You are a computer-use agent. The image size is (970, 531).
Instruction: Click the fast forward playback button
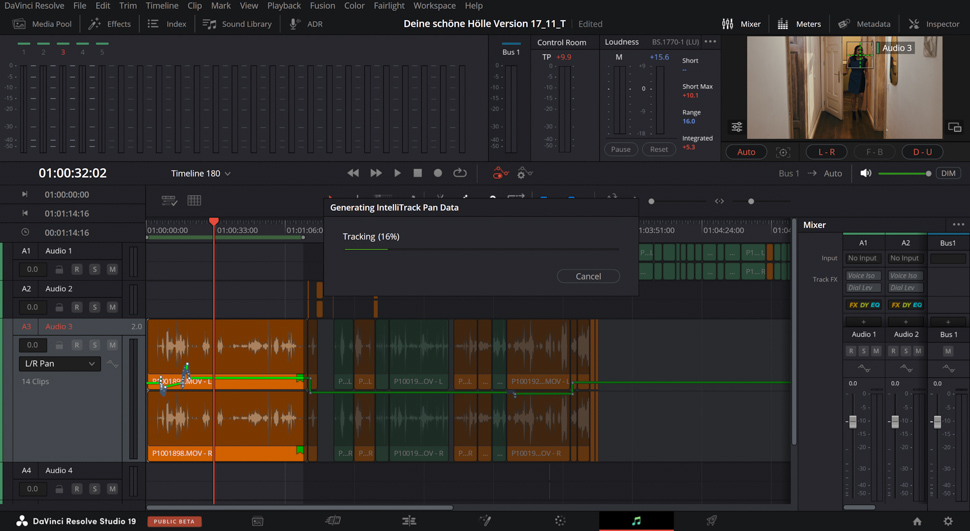[x=376, y=173]
